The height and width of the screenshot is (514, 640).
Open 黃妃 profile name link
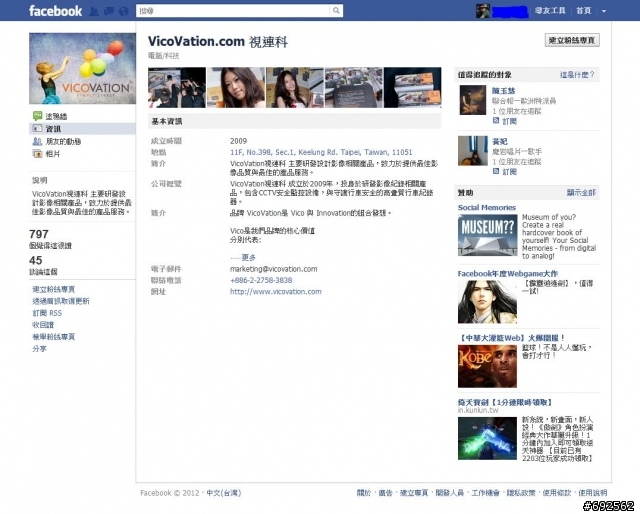pyautogui.click(x=500, y=142)
